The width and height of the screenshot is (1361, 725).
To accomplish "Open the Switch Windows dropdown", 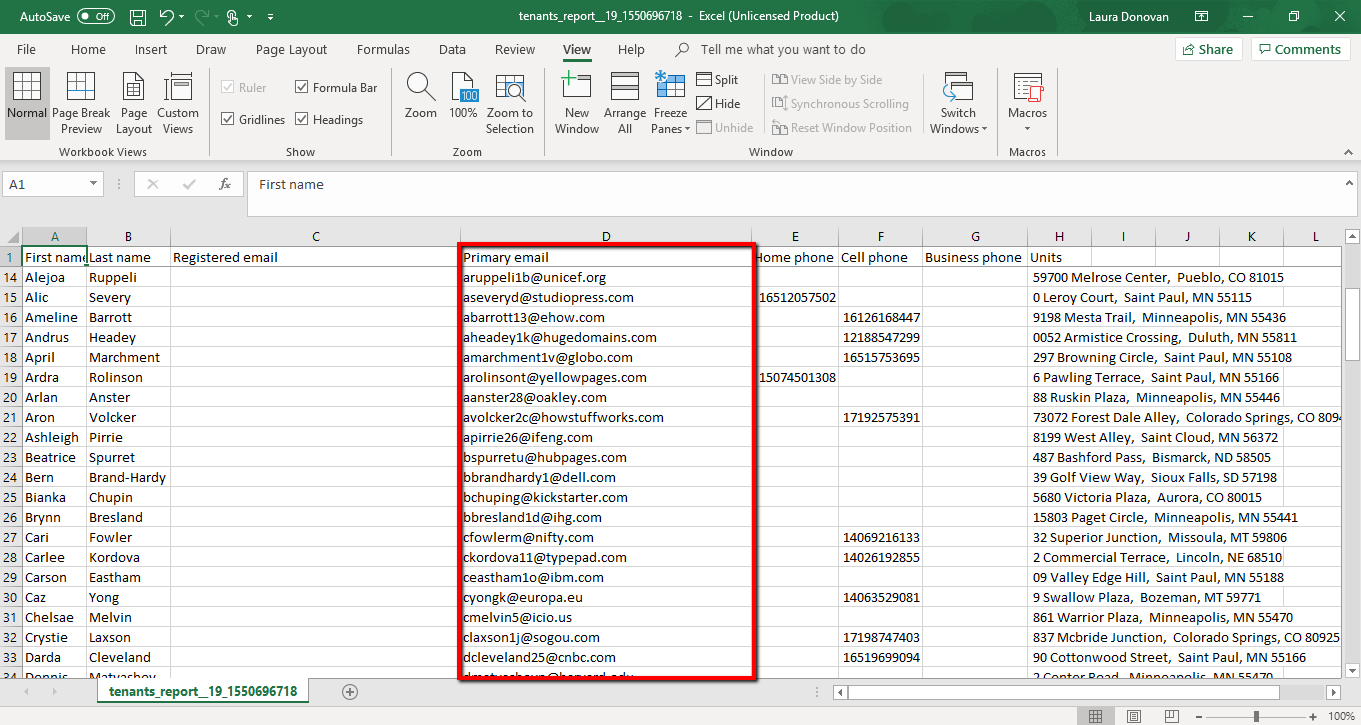I will pyautogui.click(x=958, y=102).
